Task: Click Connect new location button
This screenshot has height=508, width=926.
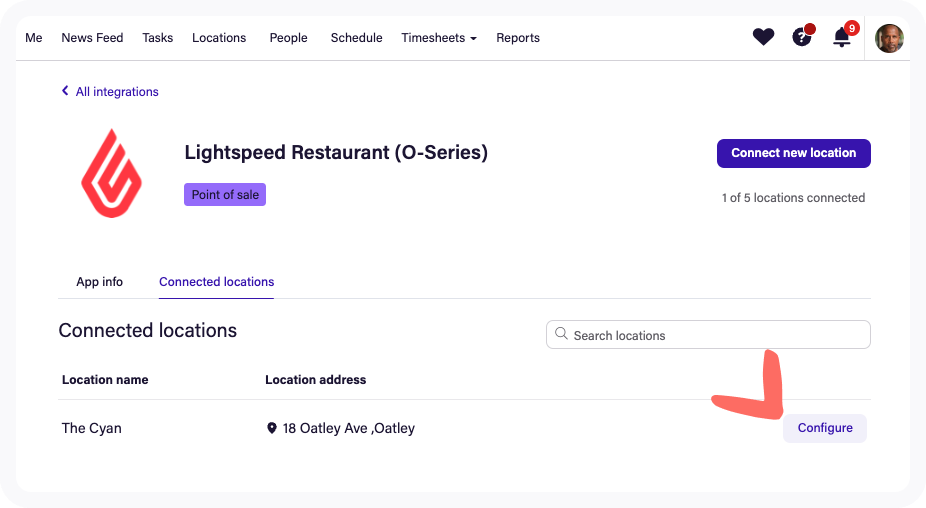Action: tap(794, 153)
